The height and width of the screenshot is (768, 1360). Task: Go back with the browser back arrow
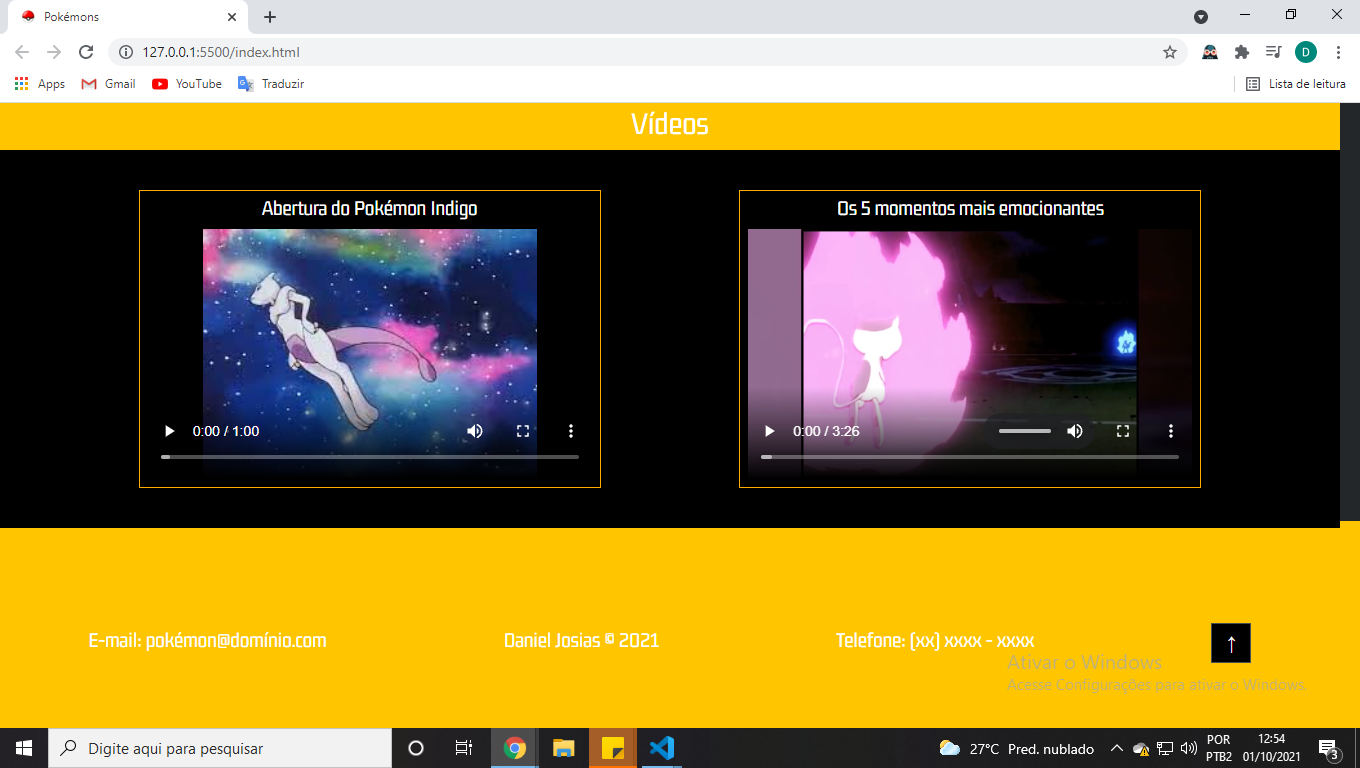point(22,52)
